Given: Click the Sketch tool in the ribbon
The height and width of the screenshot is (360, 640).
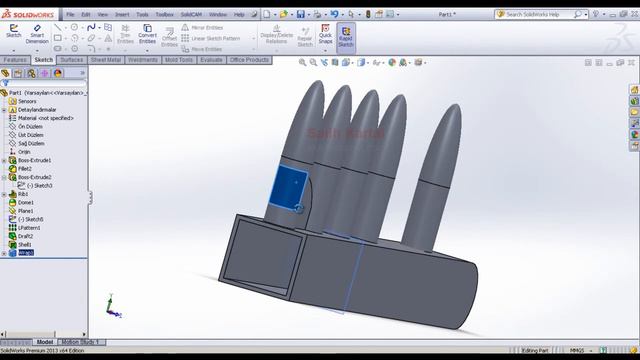Looking at the screenshot, I should point(13,31).
